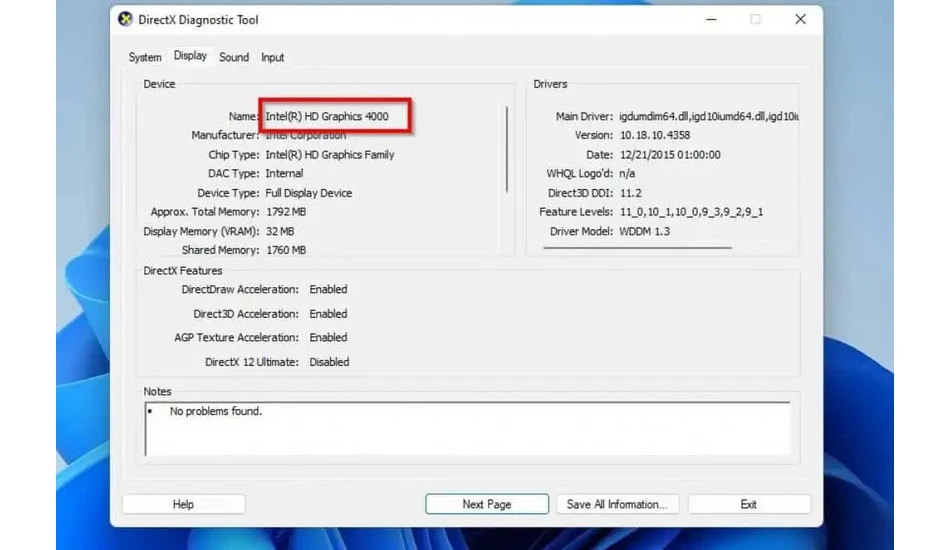Click the WHQL Logo'd value 'n/a'

(627, 173)
